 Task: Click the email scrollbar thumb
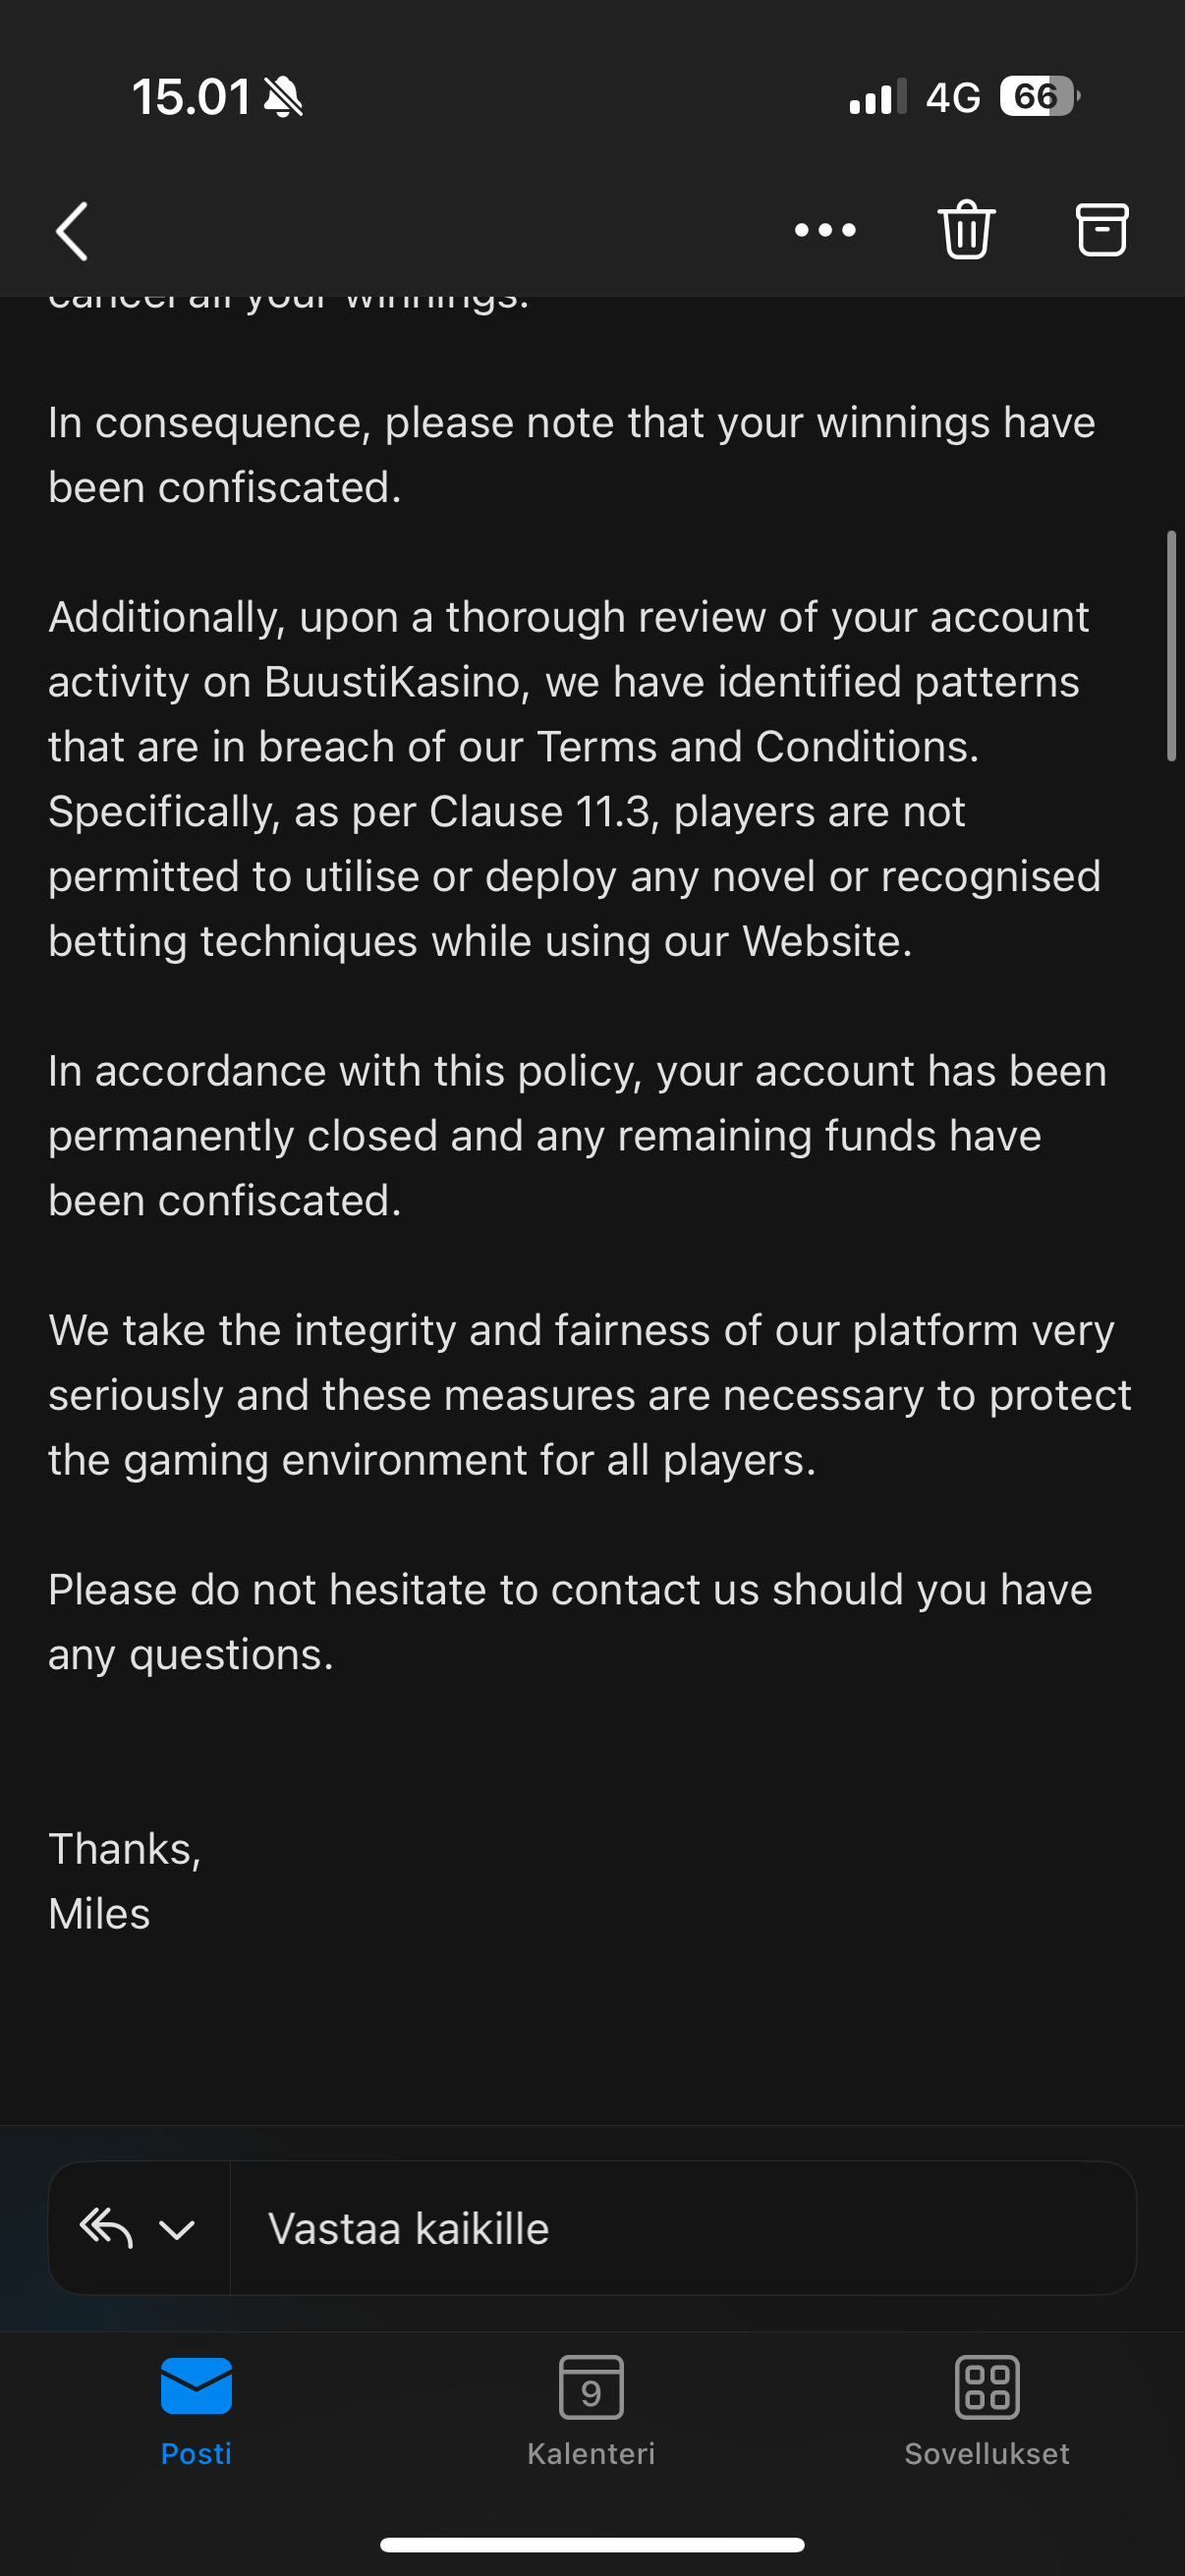[1171, 646]
